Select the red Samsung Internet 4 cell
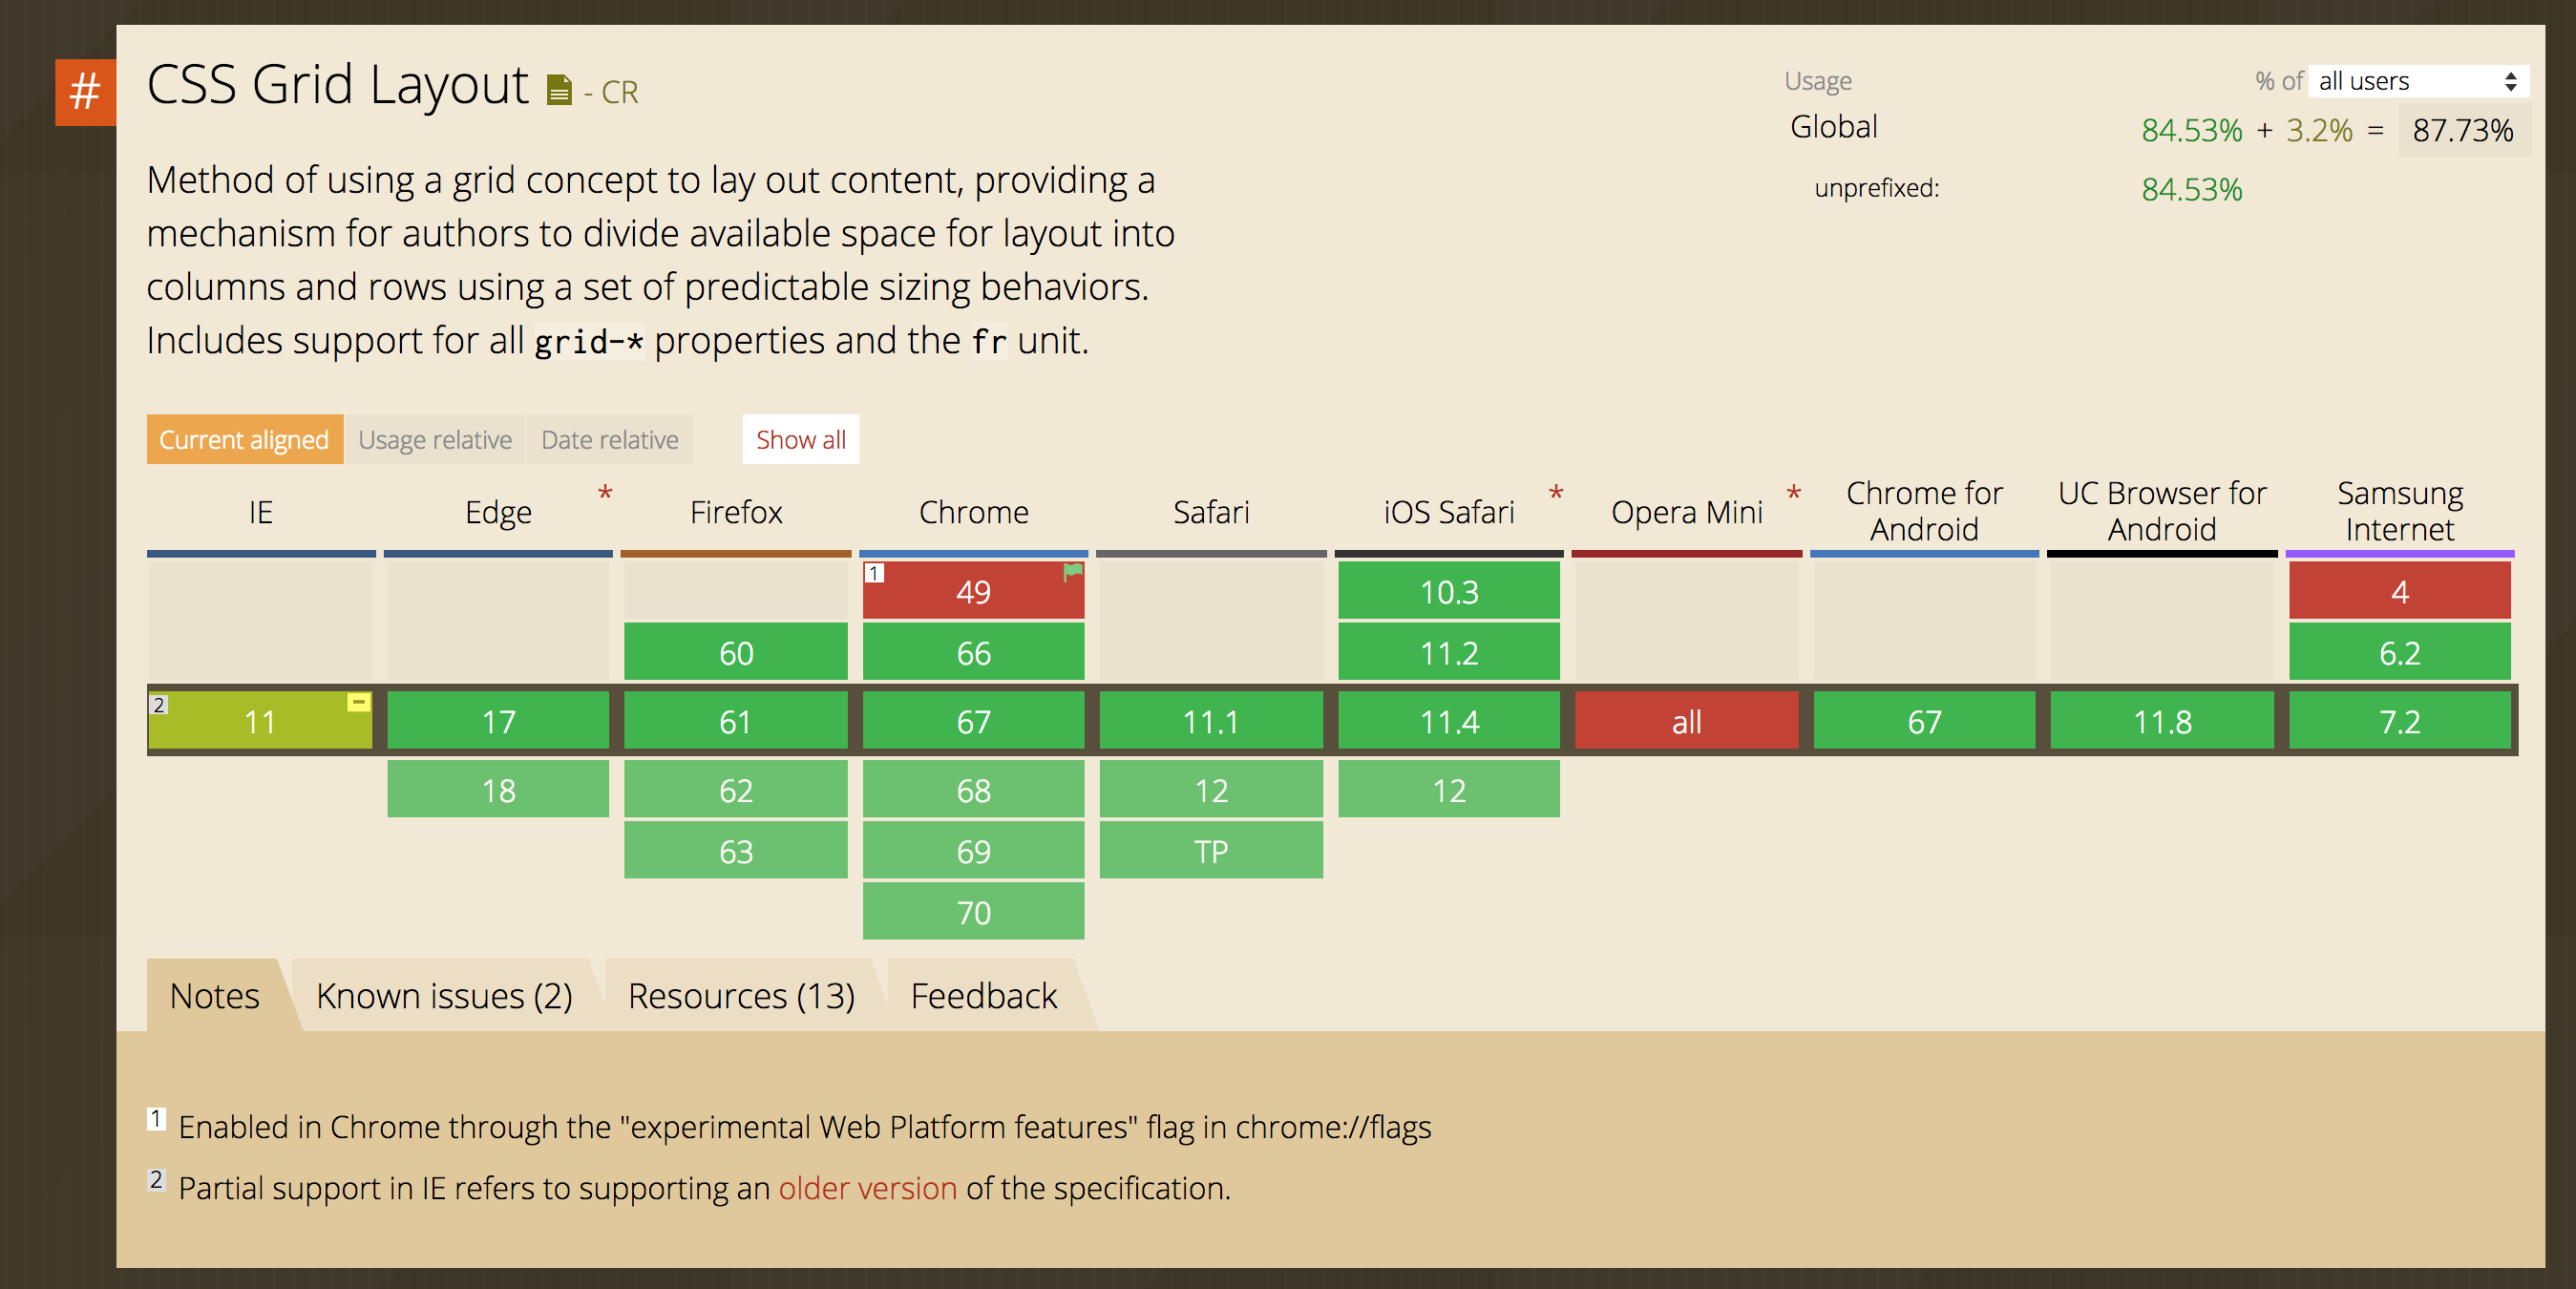 pos(2400,591)
